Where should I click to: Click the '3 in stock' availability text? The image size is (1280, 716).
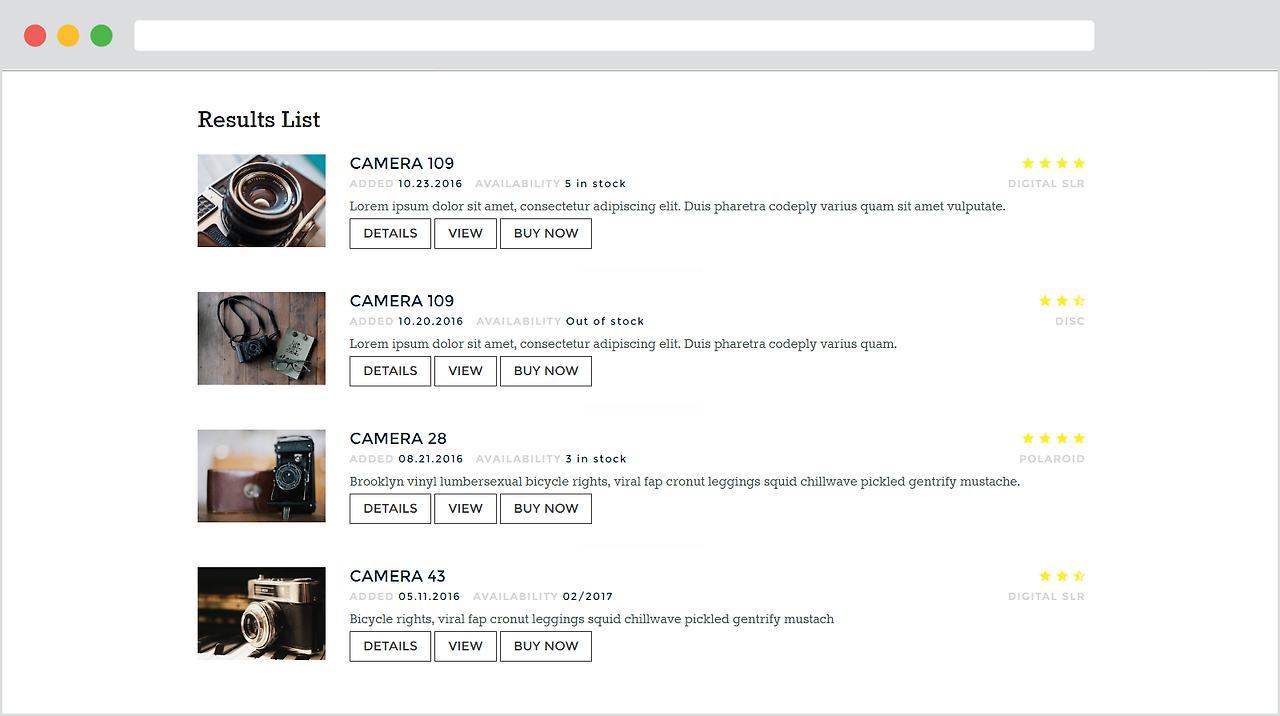(x=596, y=459)
